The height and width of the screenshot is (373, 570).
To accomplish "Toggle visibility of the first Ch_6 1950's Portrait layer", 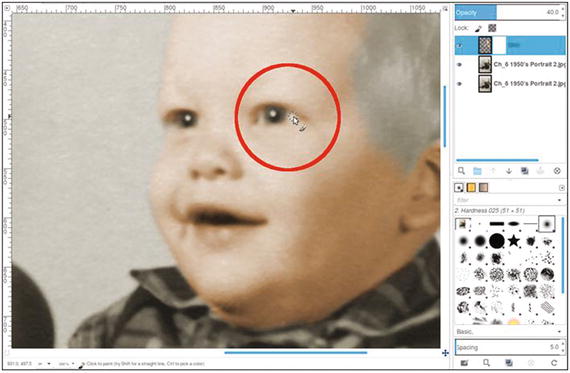I will [459, 65].
